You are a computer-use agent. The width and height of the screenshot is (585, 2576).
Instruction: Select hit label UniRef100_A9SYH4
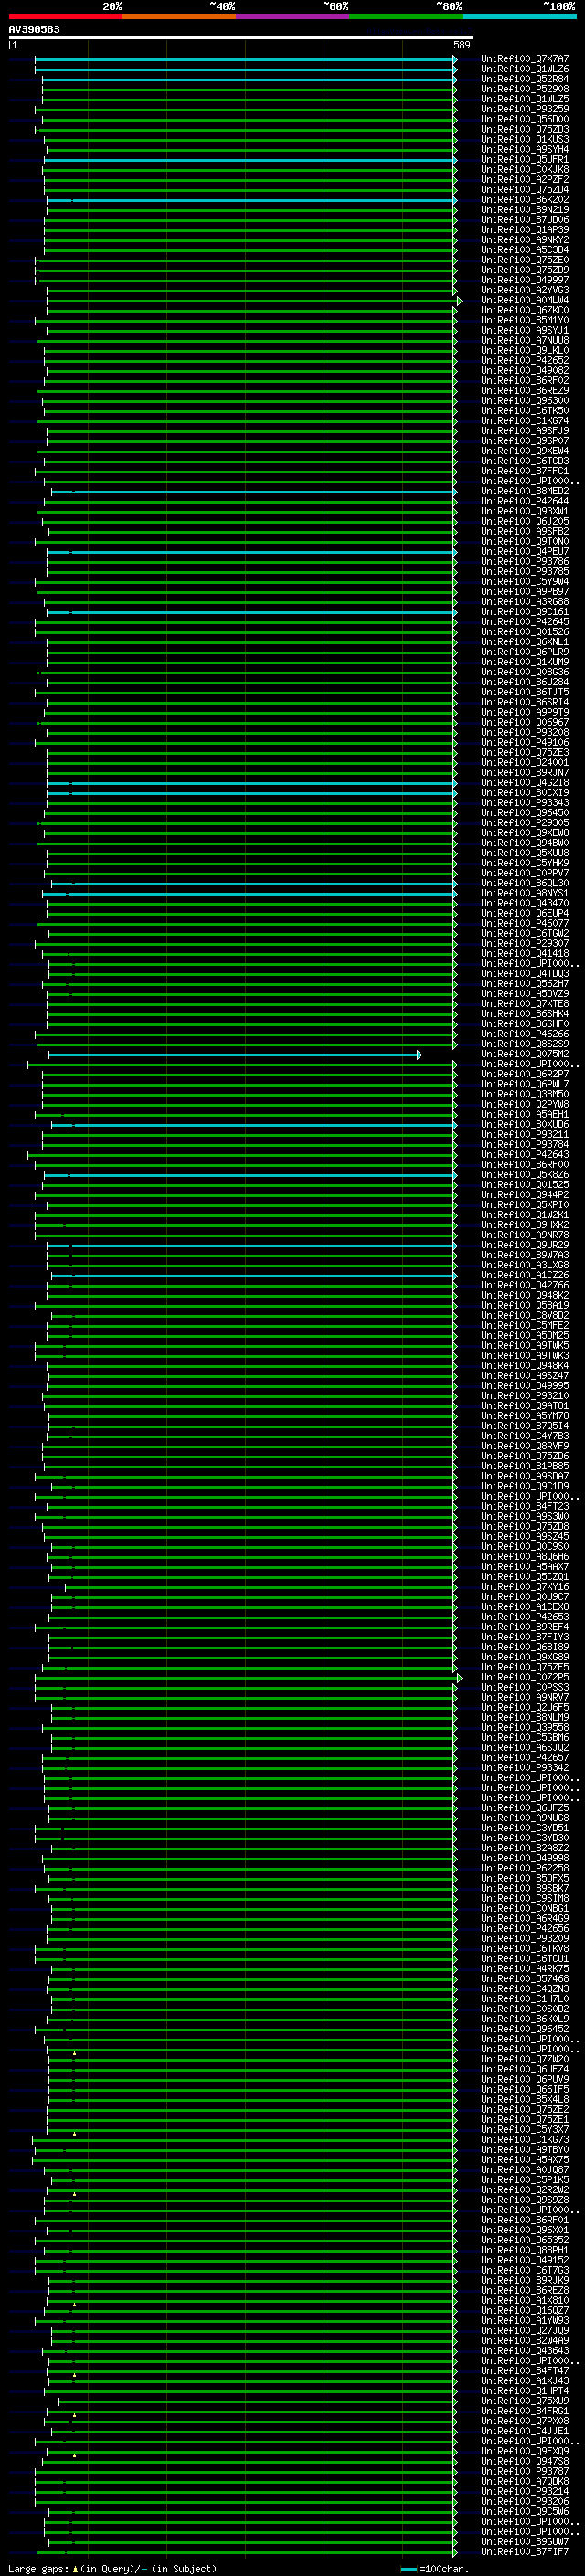[524, 150]
